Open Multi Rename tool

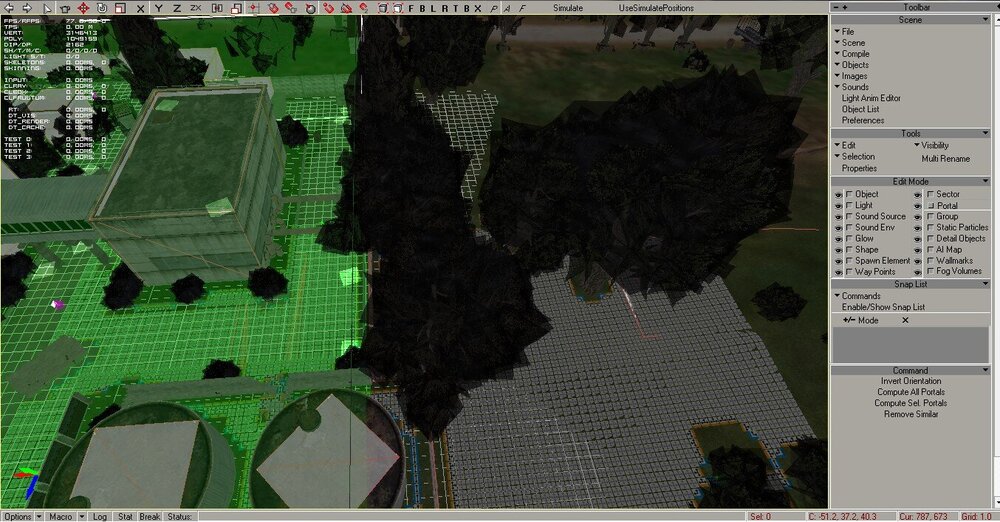tap(945, 158)
